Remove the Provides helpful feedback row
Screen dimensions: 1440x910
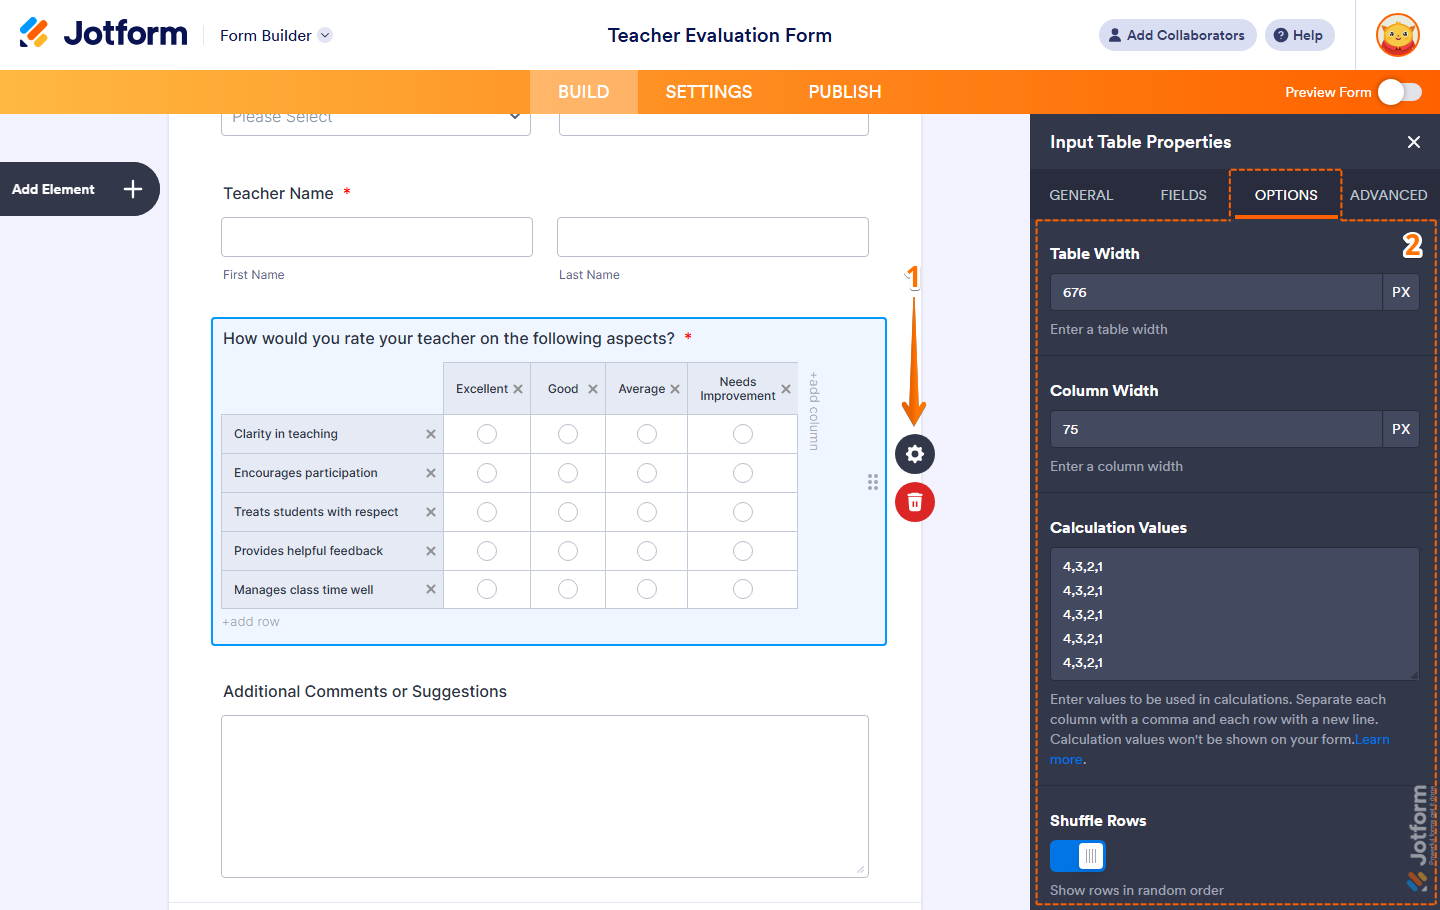click(x=431, y=551)
